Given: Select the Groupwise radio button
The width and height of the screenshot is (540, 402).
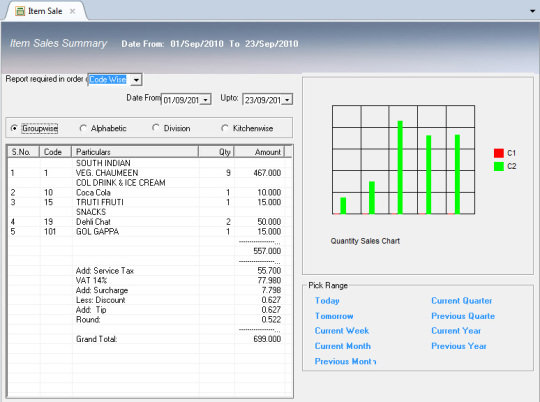Looking at the screenshot, I should [14, 128].
